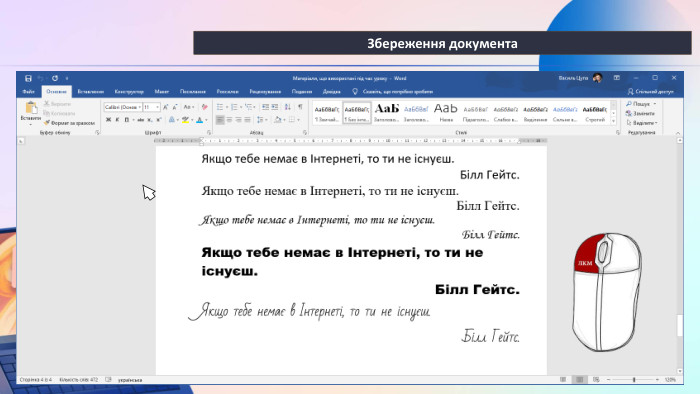Toggle underline П formatting
The width and height of the screenshot is (700, 394).
127,120
